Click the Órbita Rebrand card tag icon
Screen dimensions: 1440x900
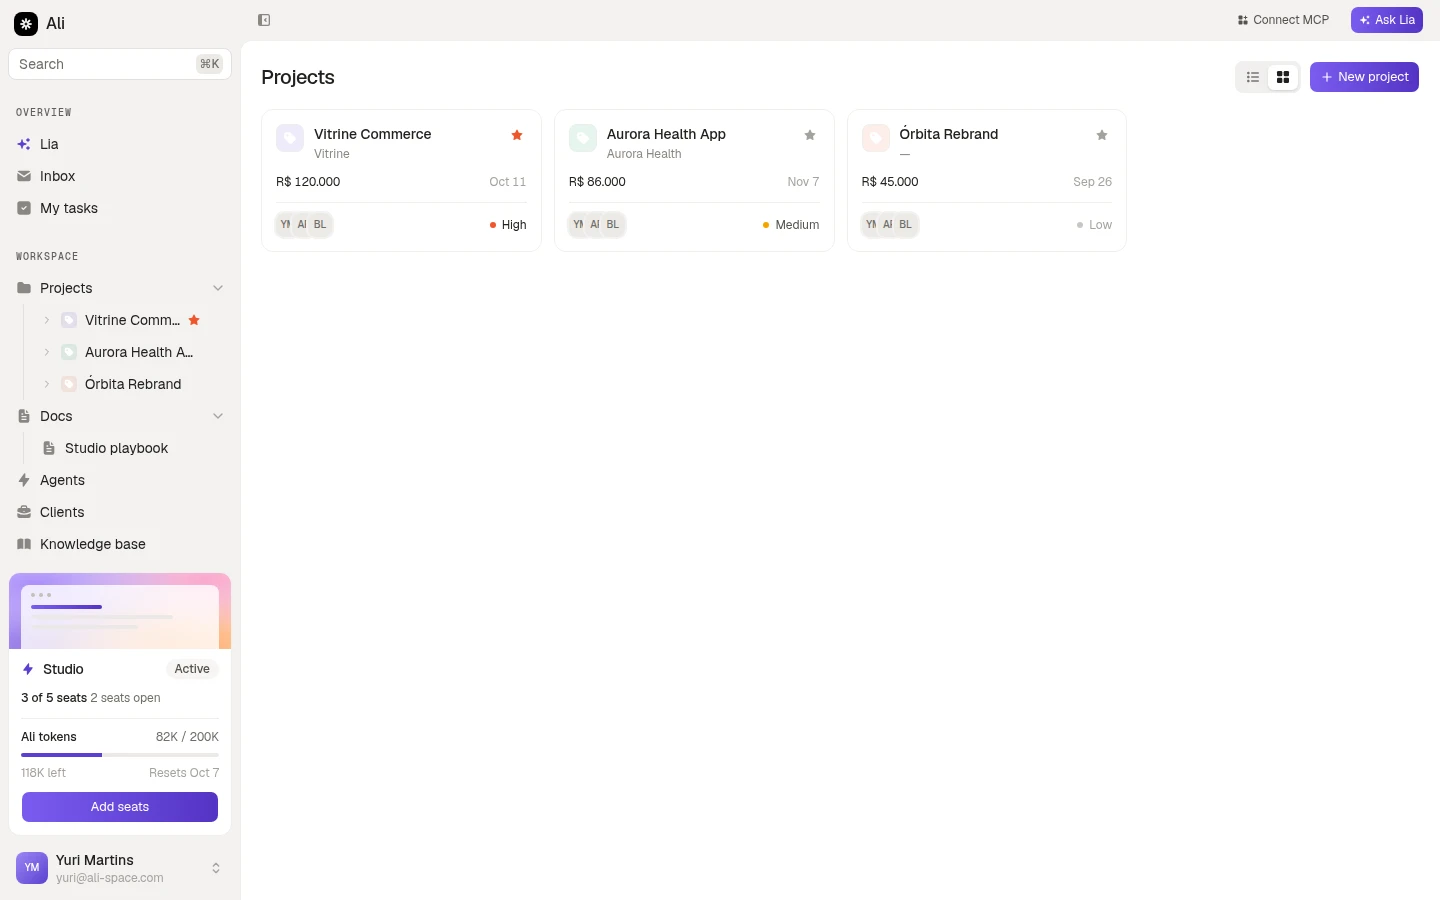pyautogui.click(x=876, y=138)
